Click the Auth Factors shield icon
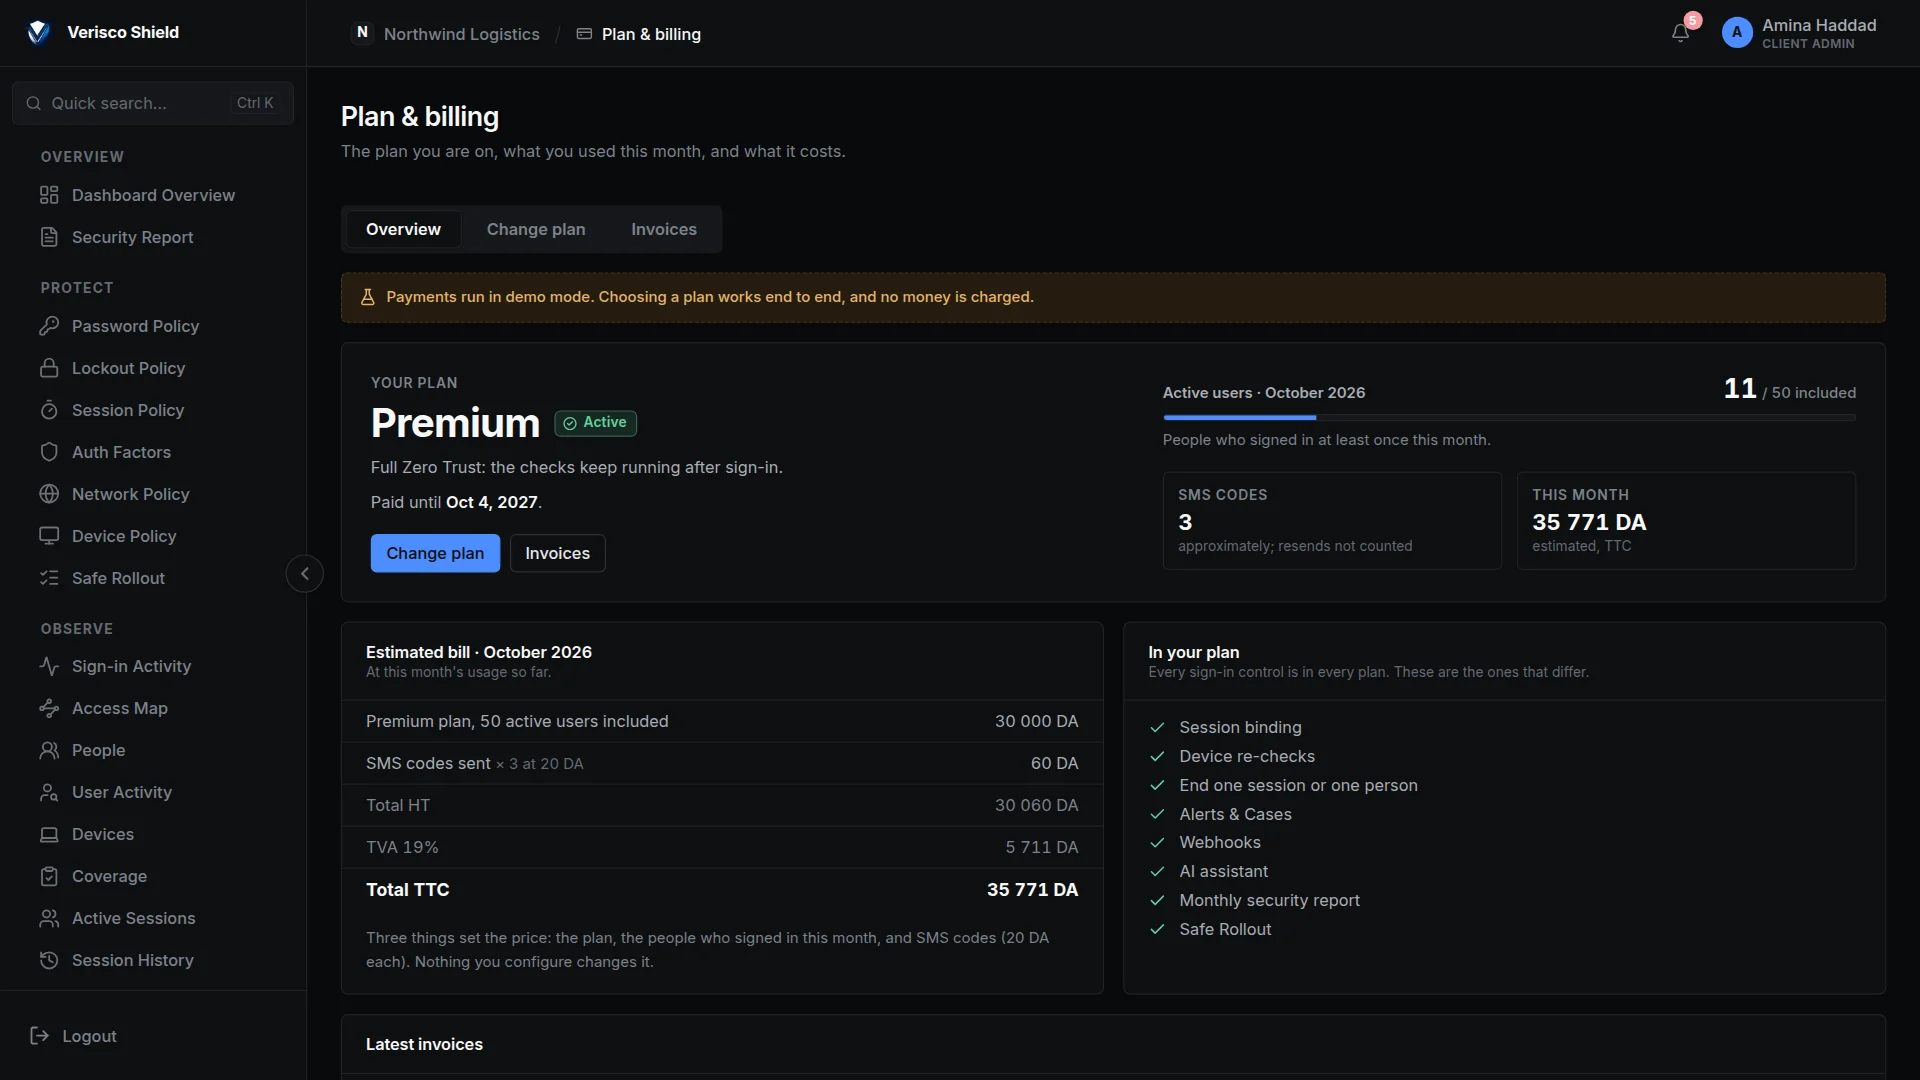Screen dimensions: 1920x1080 49,452
